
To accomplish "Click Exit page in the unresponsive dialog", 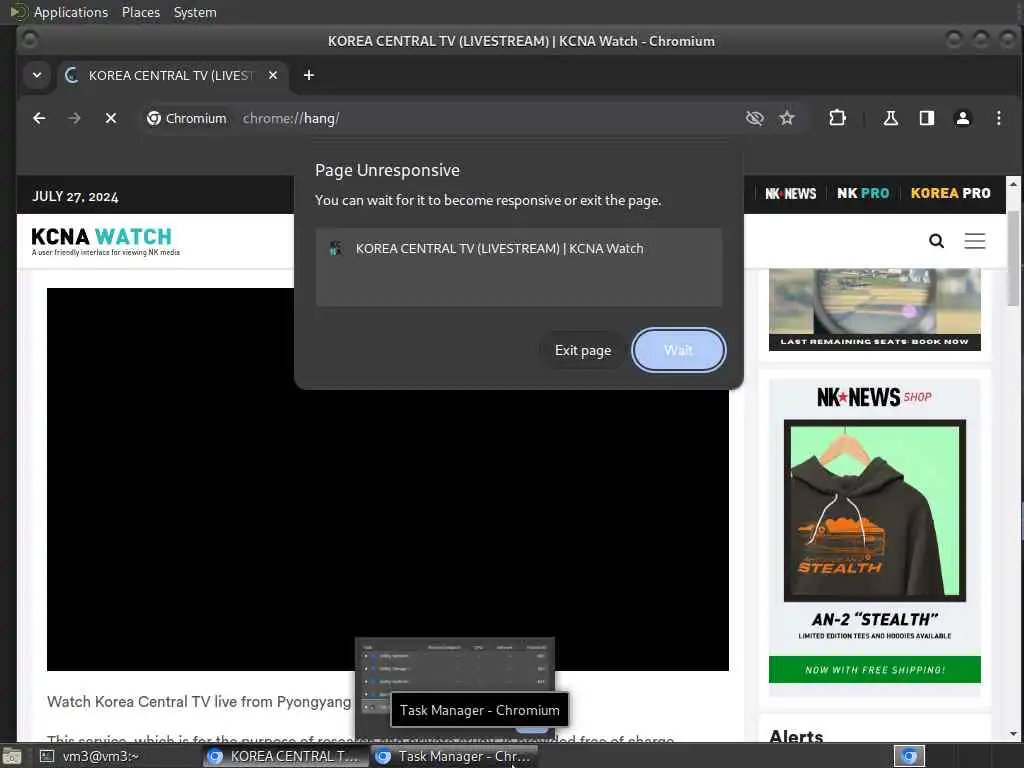I will (x=583, y=350).
